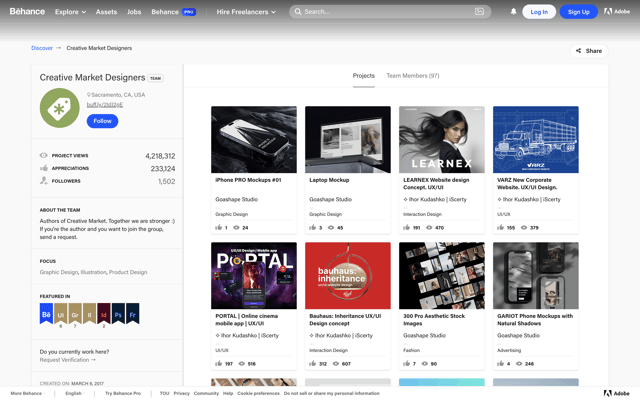640x400 pixels.
Task: Click the Fr Fresco featured ribbon
Action: [x=133, y=313]
